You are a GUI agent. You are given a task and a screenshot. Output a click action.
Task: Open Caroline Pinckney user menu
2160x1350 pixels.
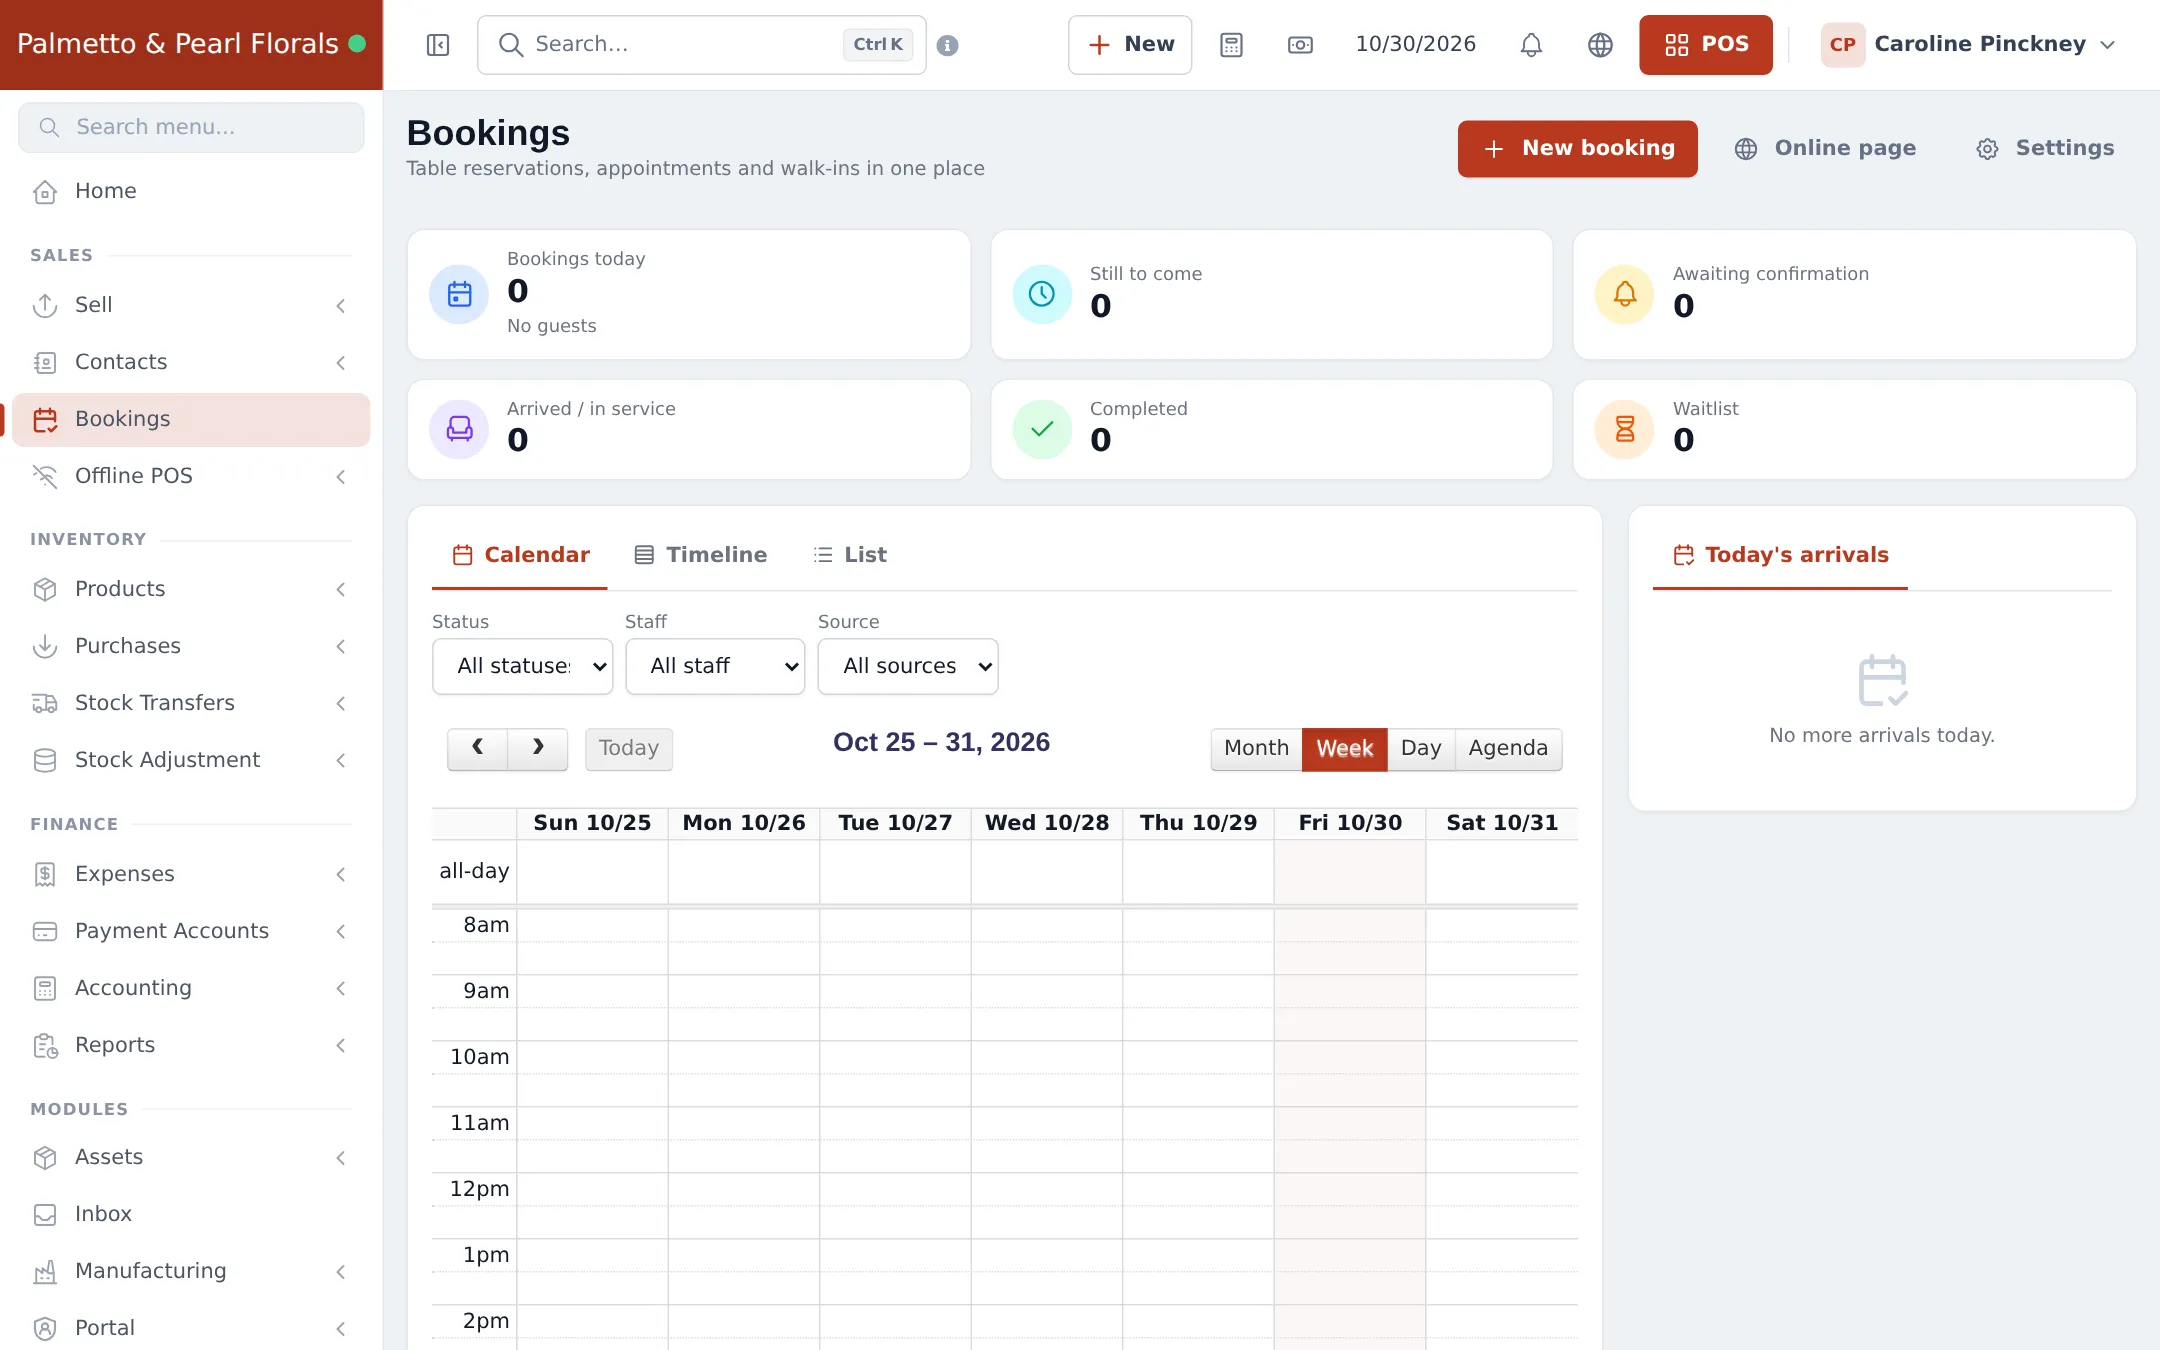click(x=1968, y=45)
